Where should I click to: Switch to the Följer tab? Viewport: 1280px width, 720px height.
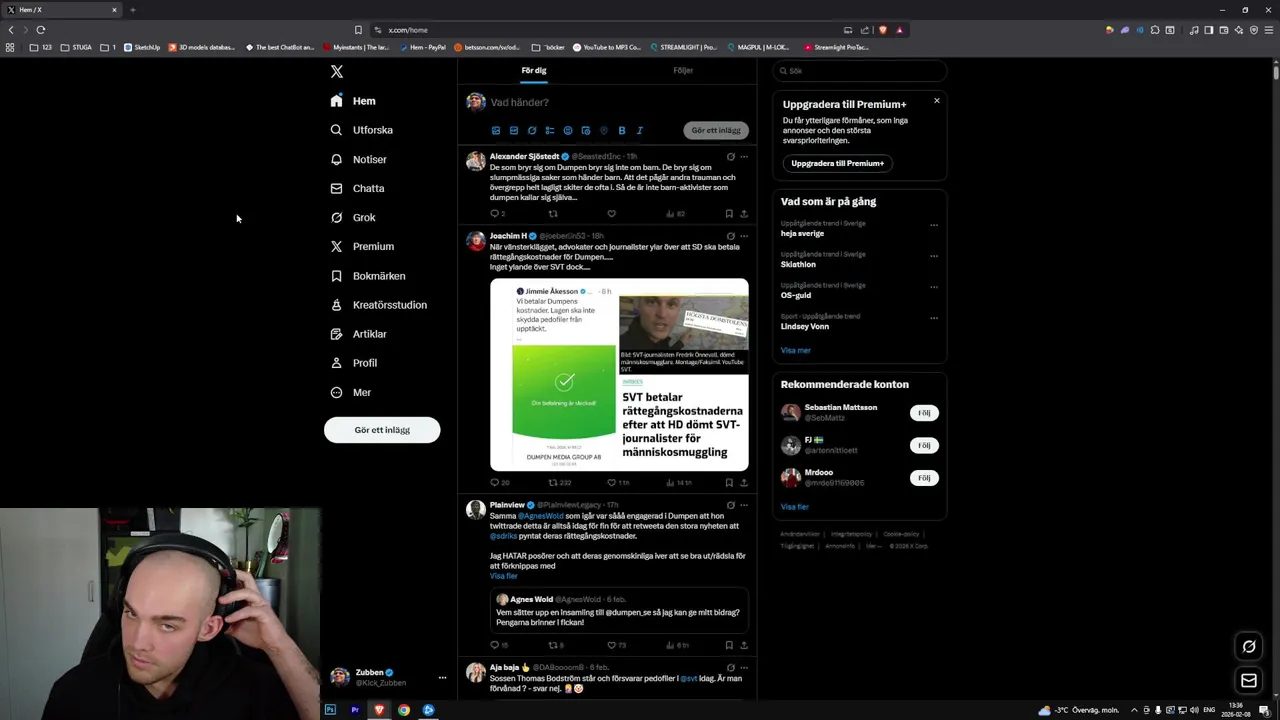683,71
